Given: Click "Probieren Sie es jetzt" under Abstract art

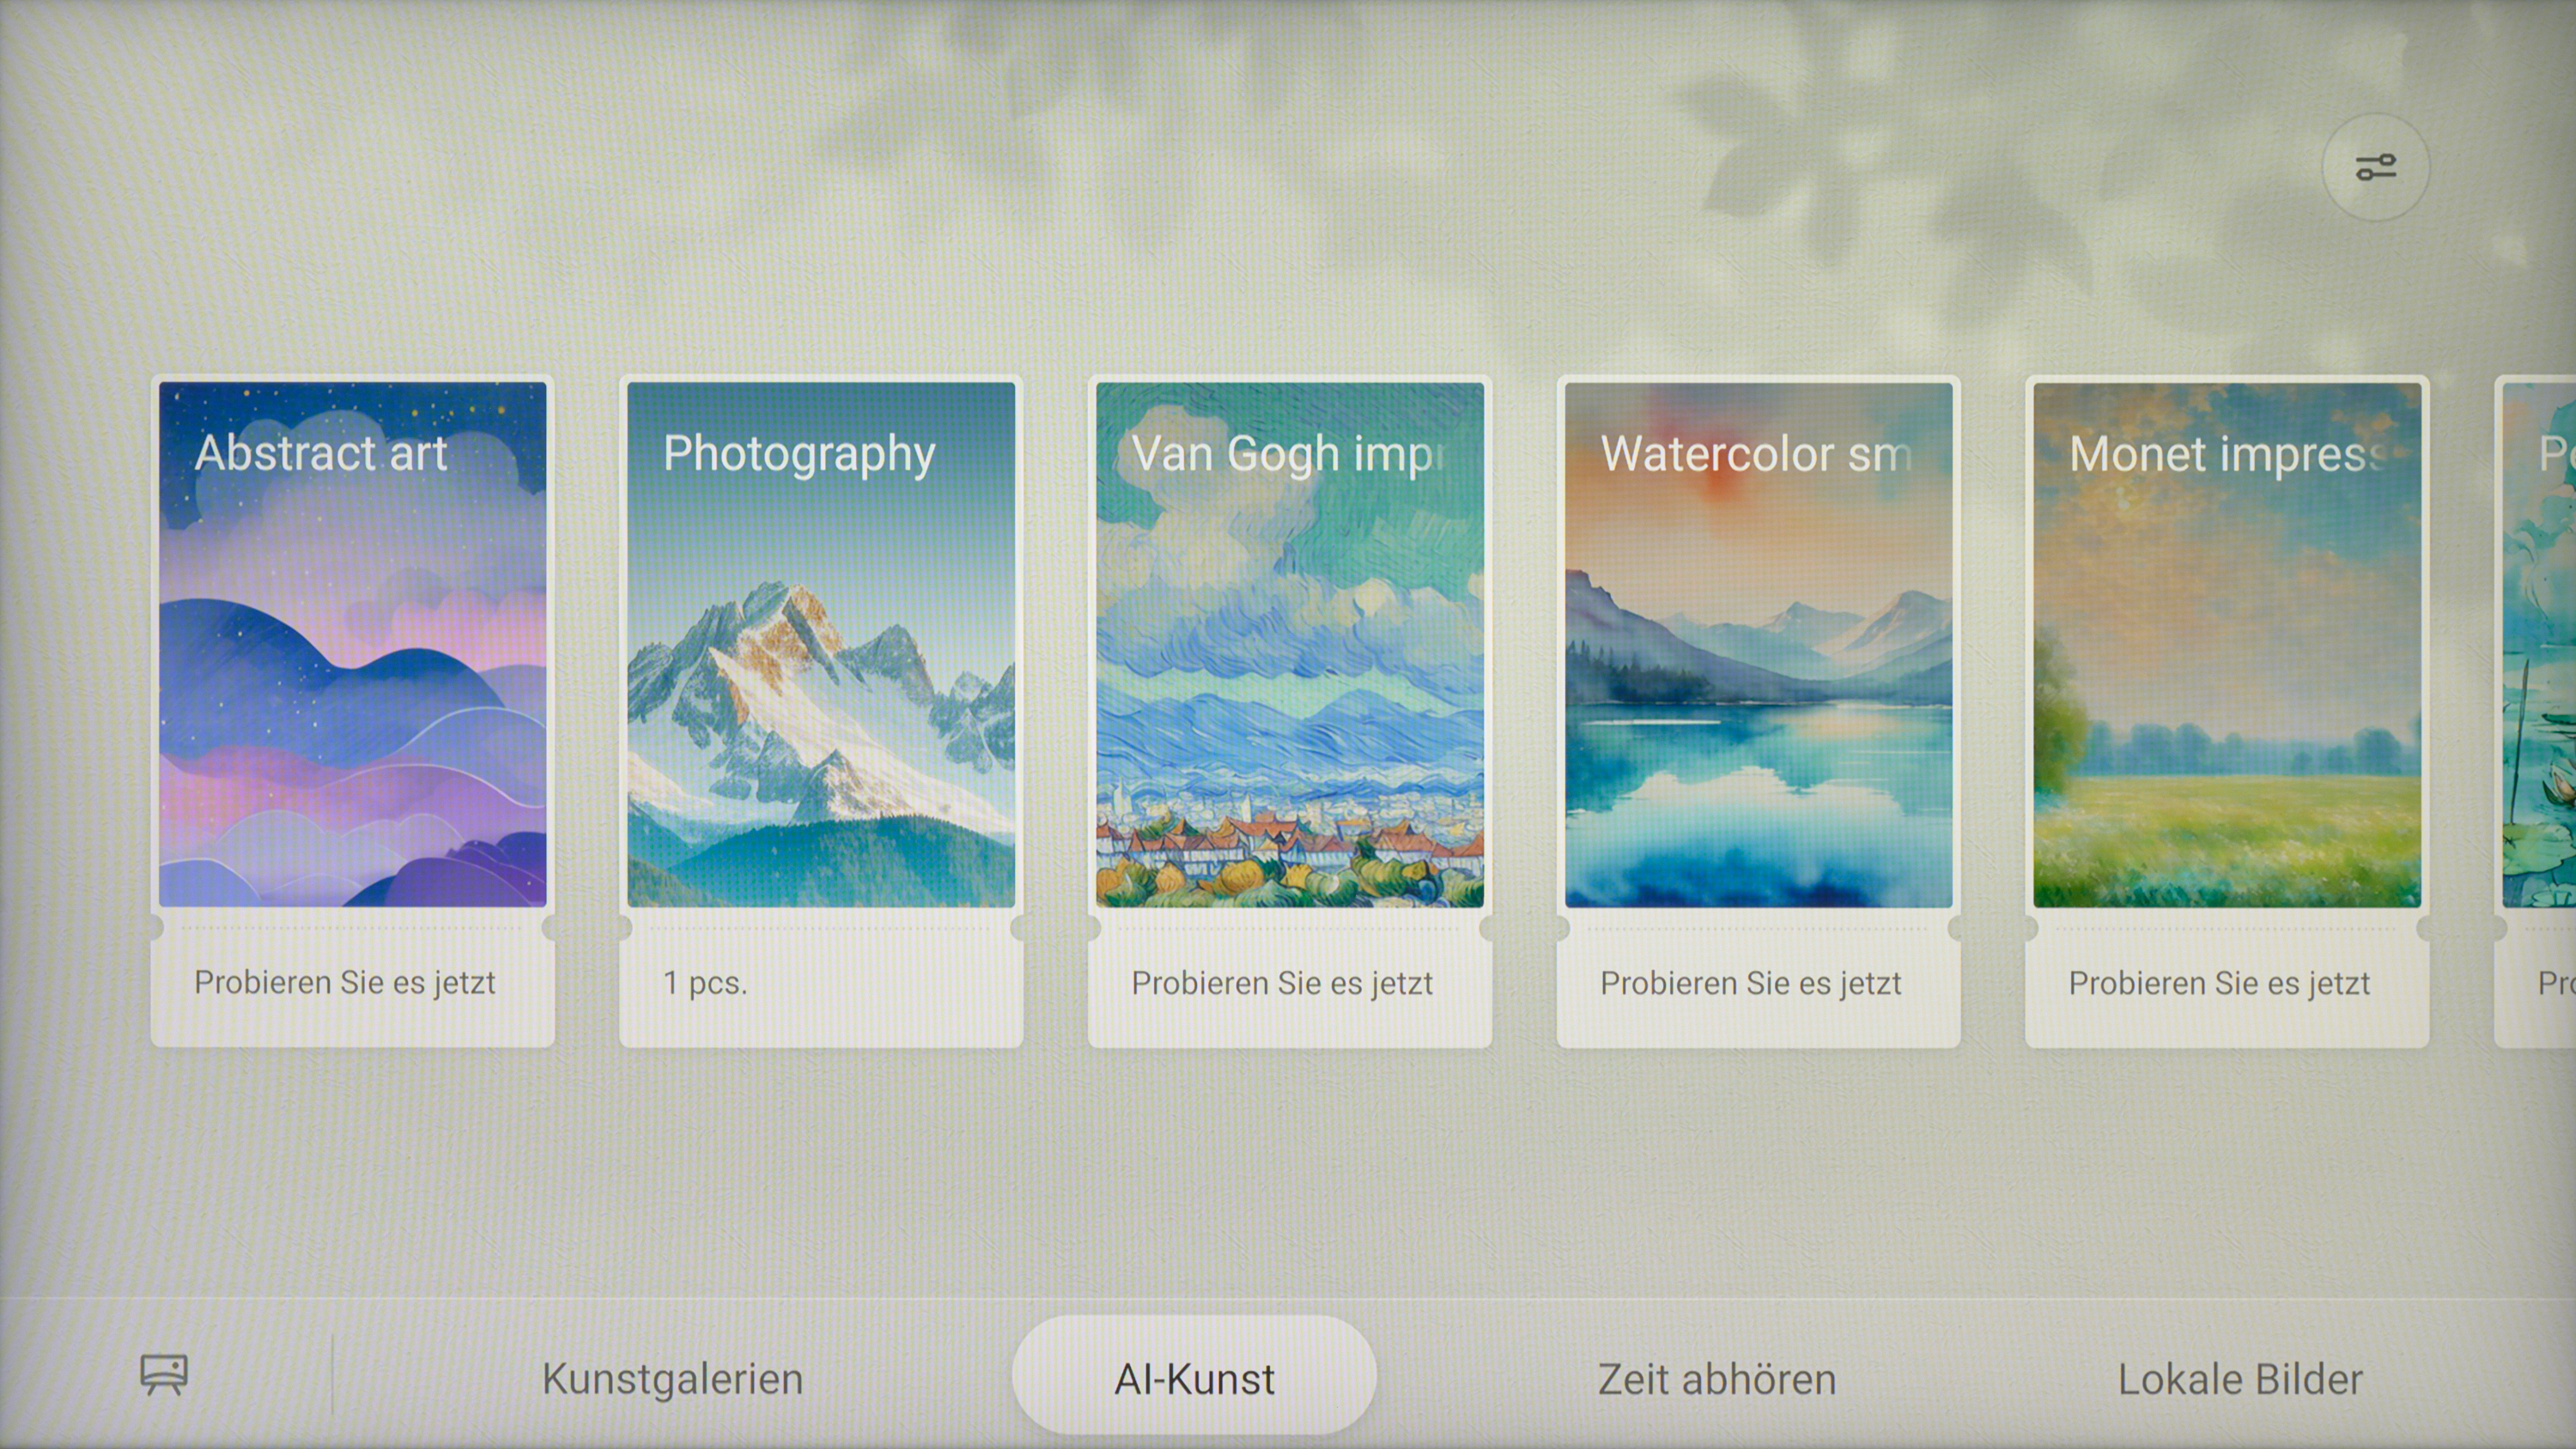Looking at the screenshot, I should pos(345,982).
